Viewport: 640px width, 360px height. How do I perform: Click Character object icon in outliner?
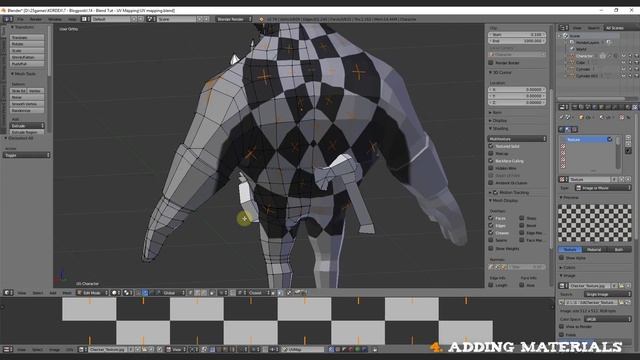(572, 56)
